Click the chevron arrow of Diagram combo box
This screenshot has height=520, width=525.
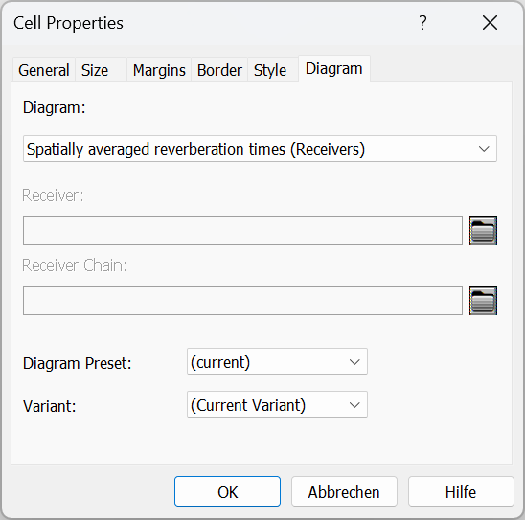(x=484, y=149)
